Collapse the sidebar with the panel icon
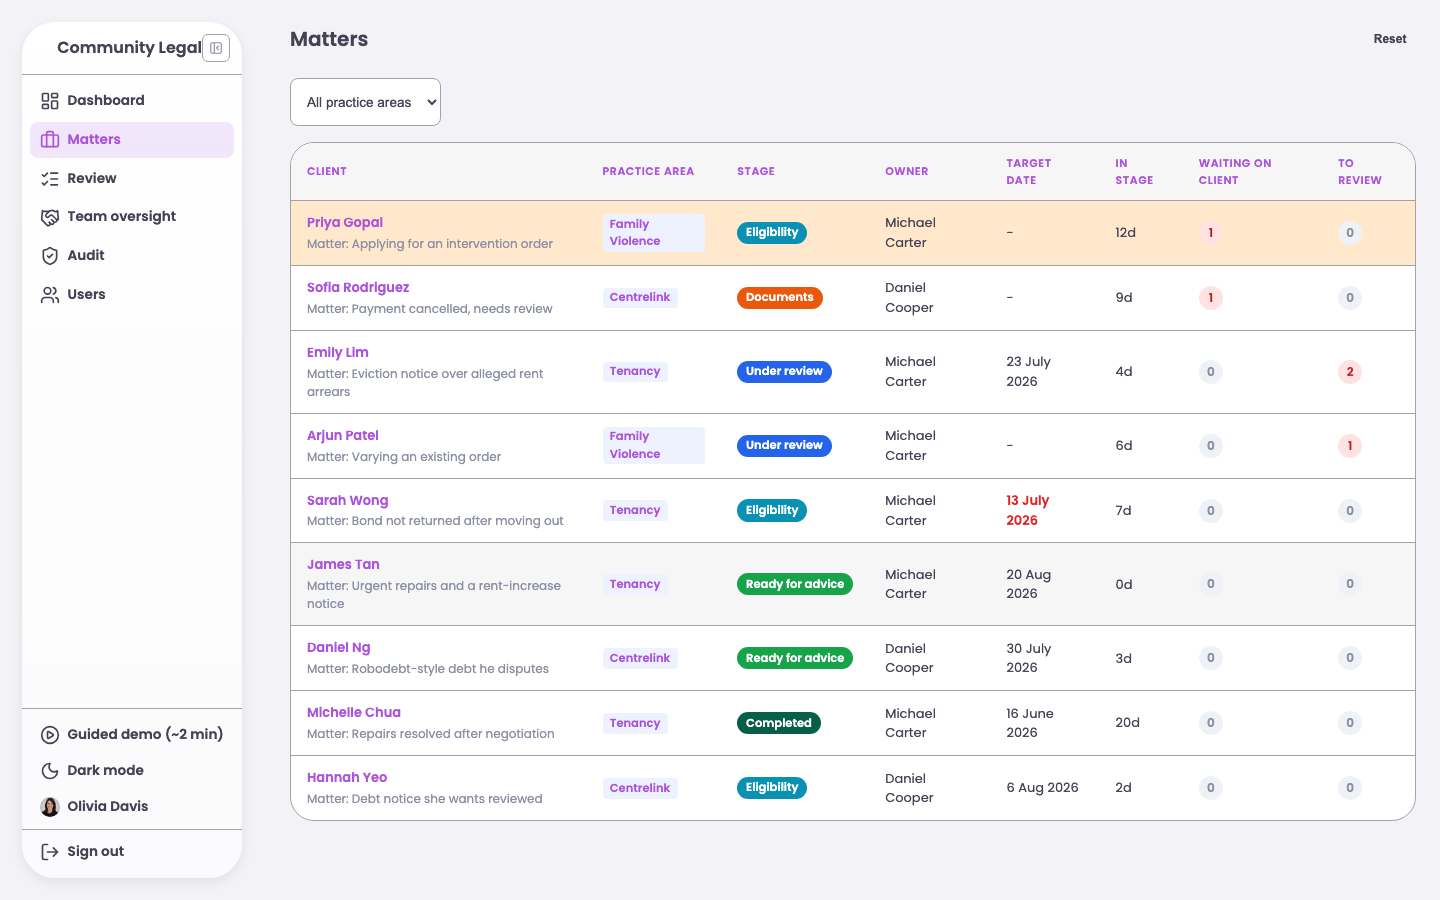 tap(216, 48)
